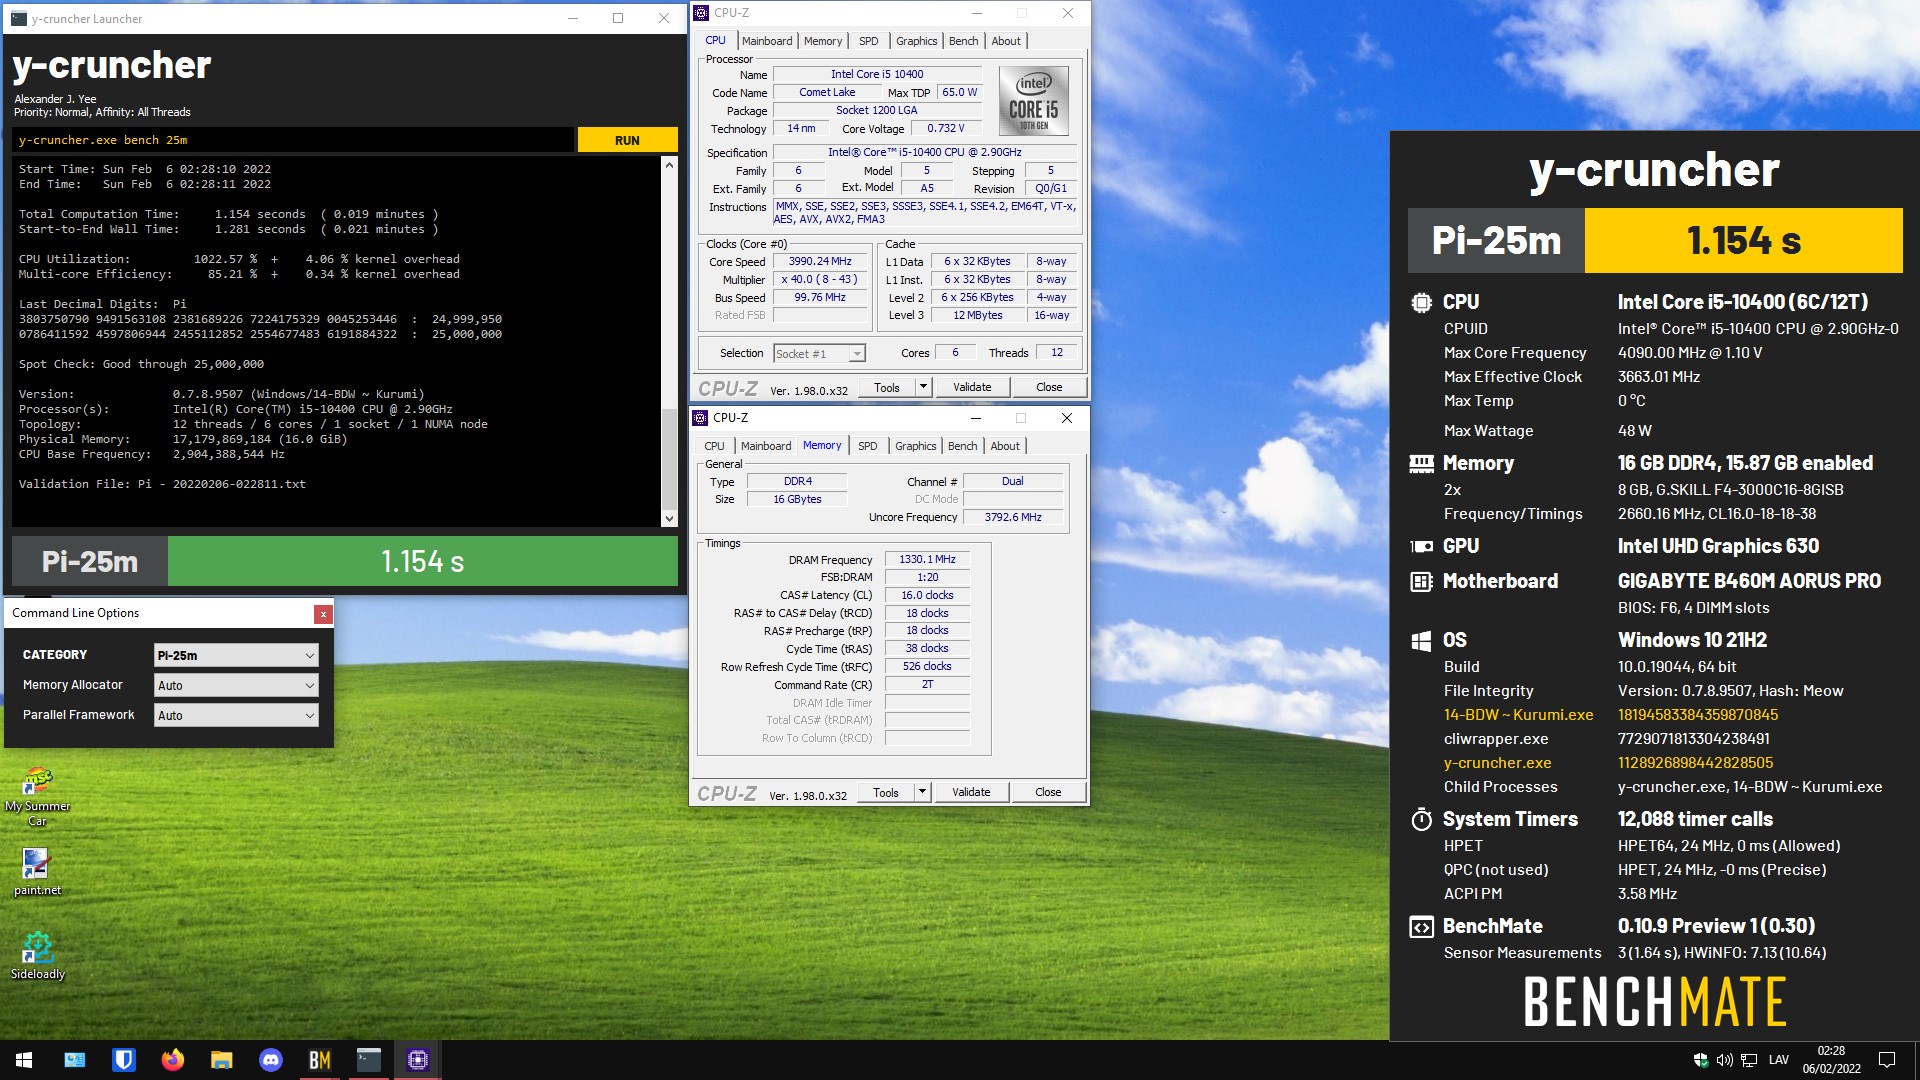Click the yellow 1.154 s score in BenchMate

pos(1743,240)
